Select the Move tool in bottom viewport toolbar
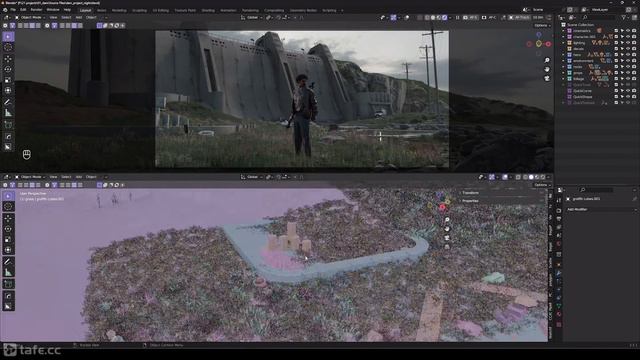Image resolution: width=640 pixels, height=360 pixels. pos(8,218)
